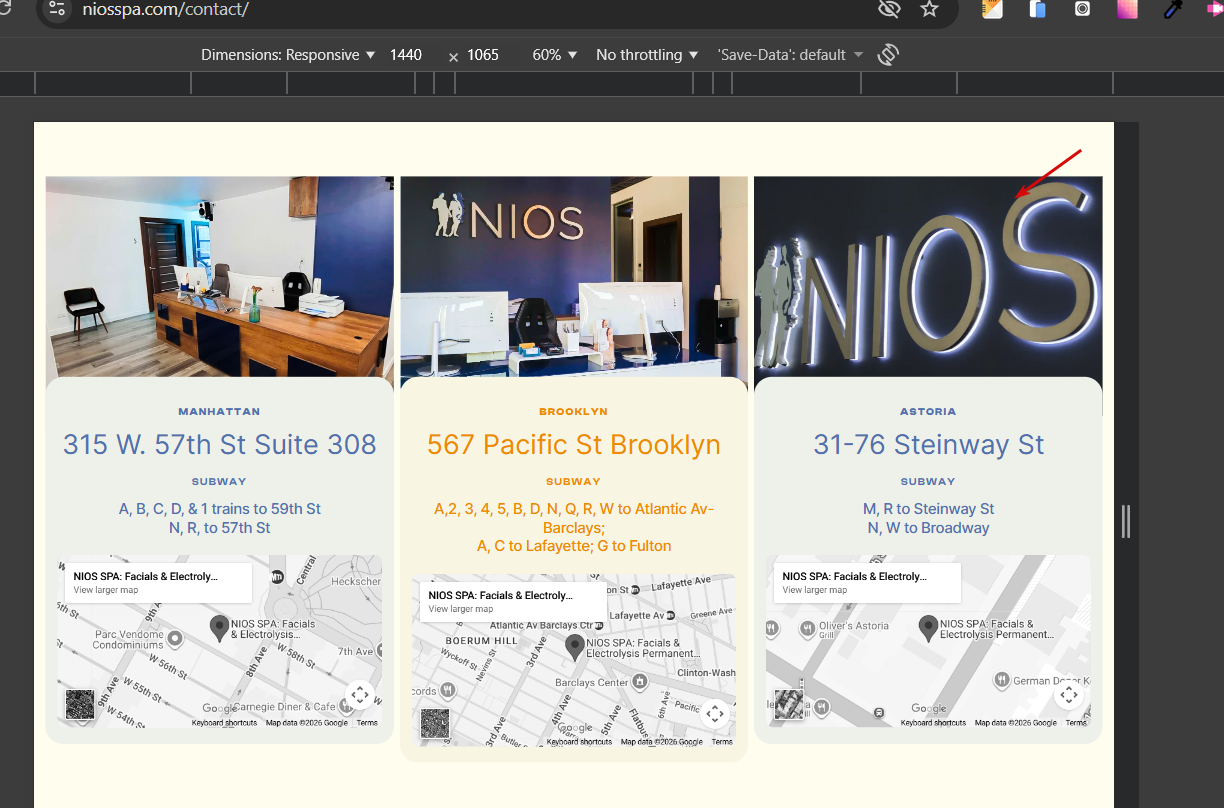This screenshot has width=1224, height=808.
Task: Click the Google logo on the Manhattan map
Action: pos(220,709)
